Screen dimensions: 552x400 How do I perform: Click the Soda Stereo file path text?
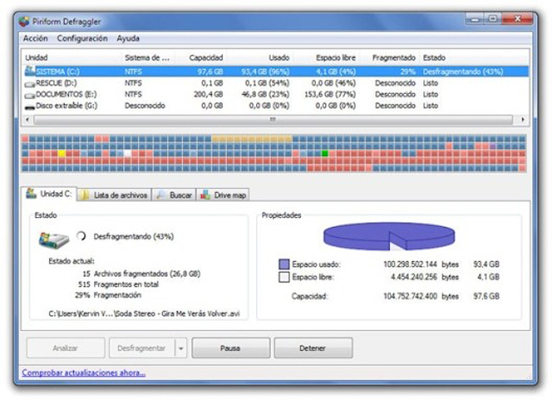(144, 313)
